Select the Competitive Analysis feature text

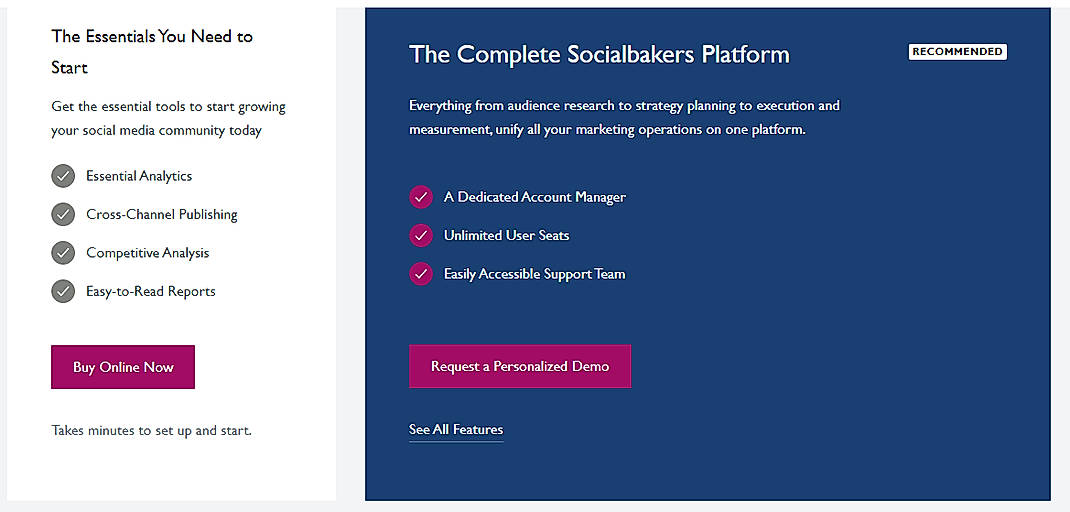pyautogui.click(x=148, y=253)
